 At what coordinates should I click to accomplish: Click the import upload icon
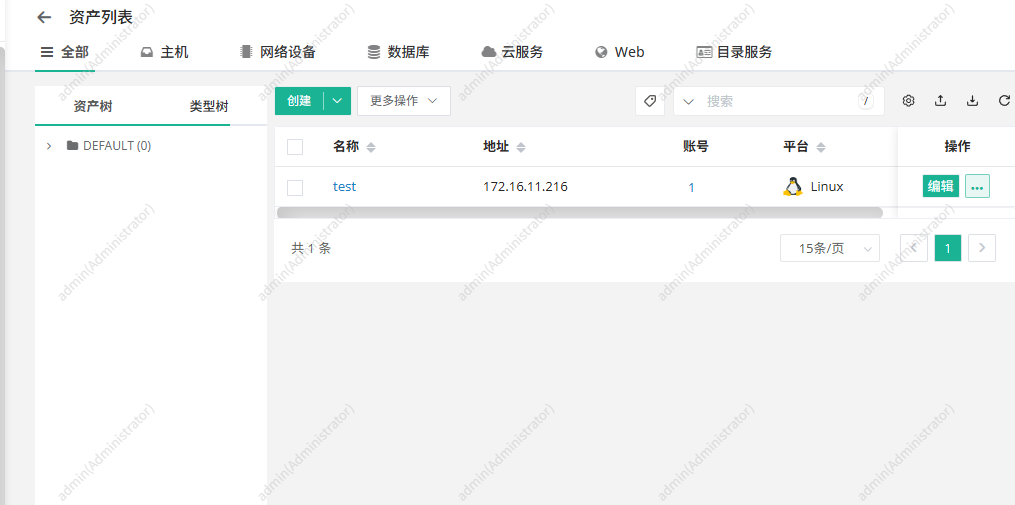(941, 101)
